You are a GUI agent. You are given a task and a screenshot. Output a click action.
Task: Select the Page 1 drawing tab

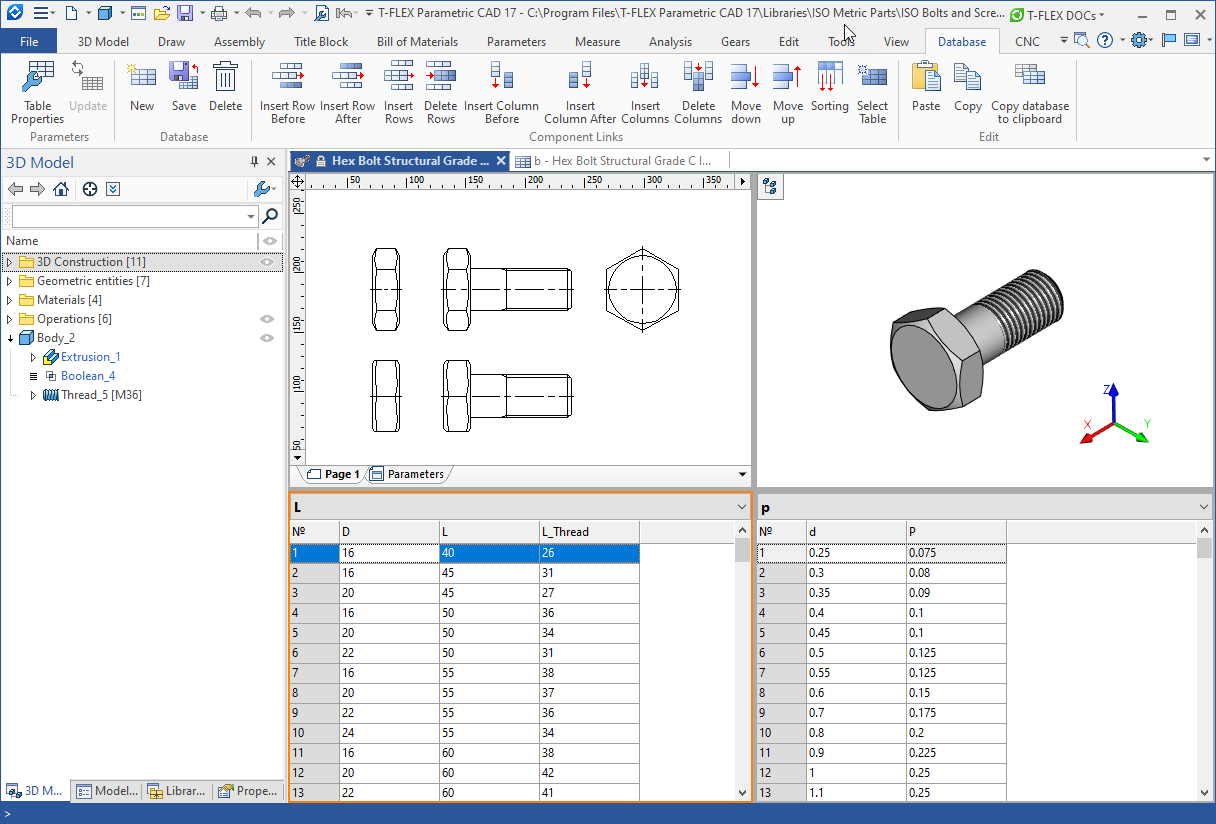click(334, 474)
